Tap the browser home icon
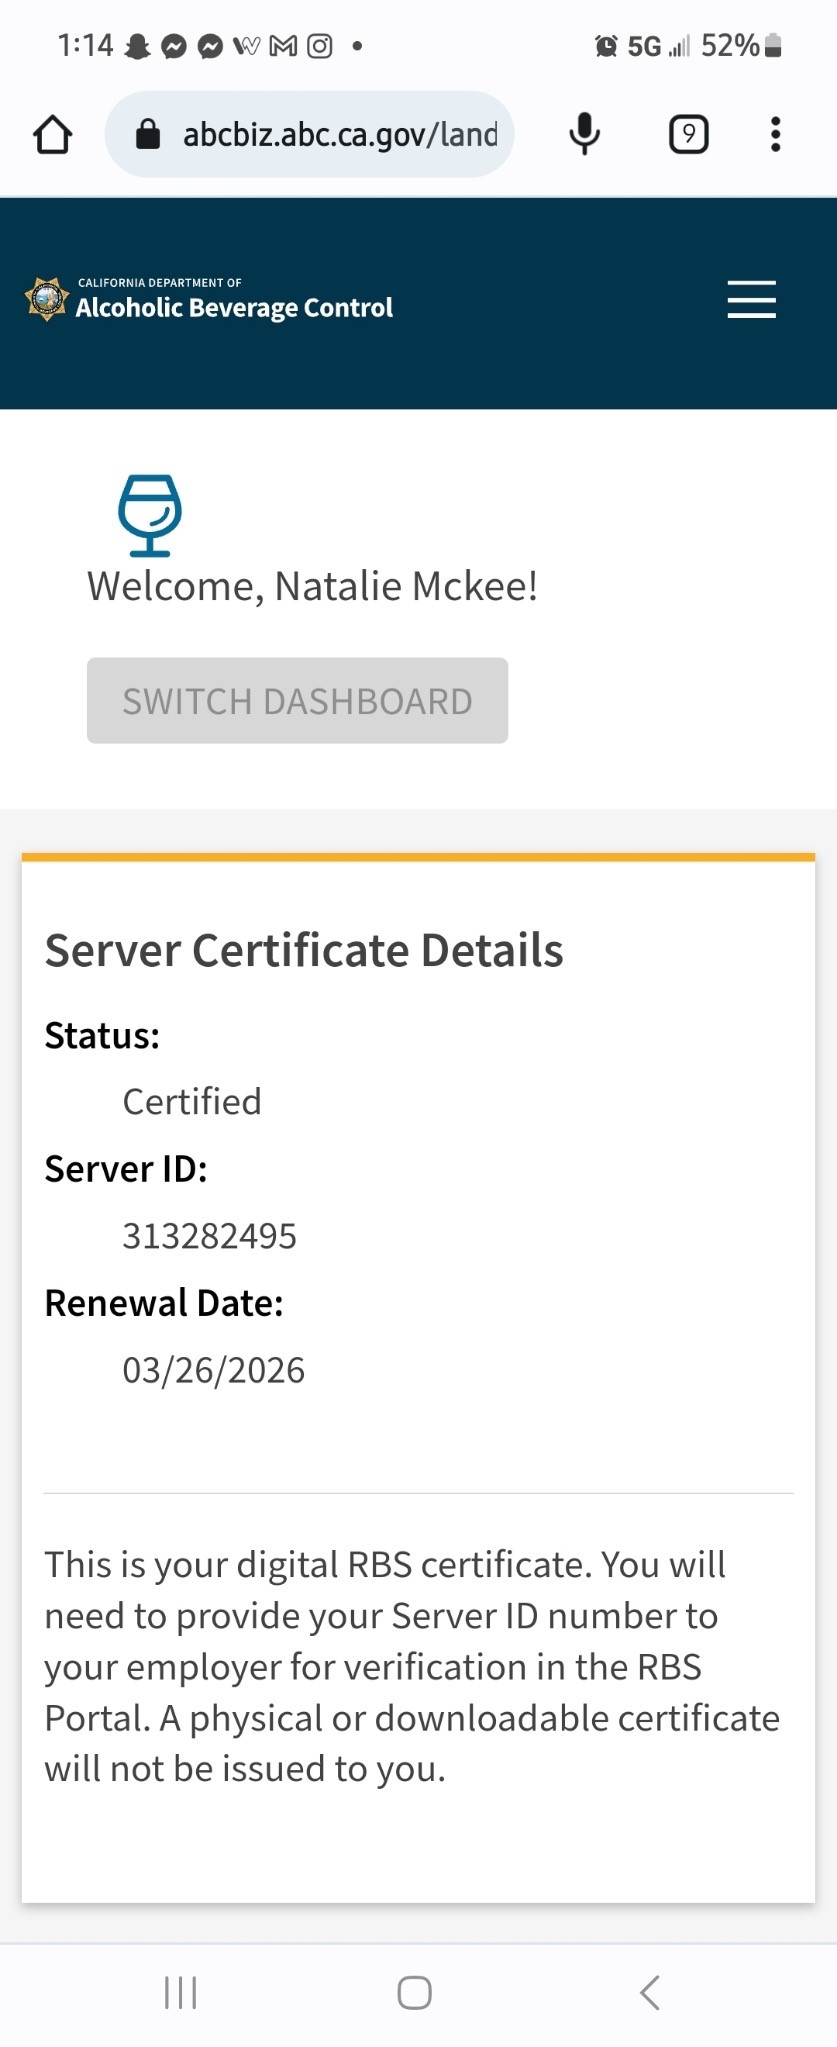The image size is (837, 2047). [x=53, y=135]
